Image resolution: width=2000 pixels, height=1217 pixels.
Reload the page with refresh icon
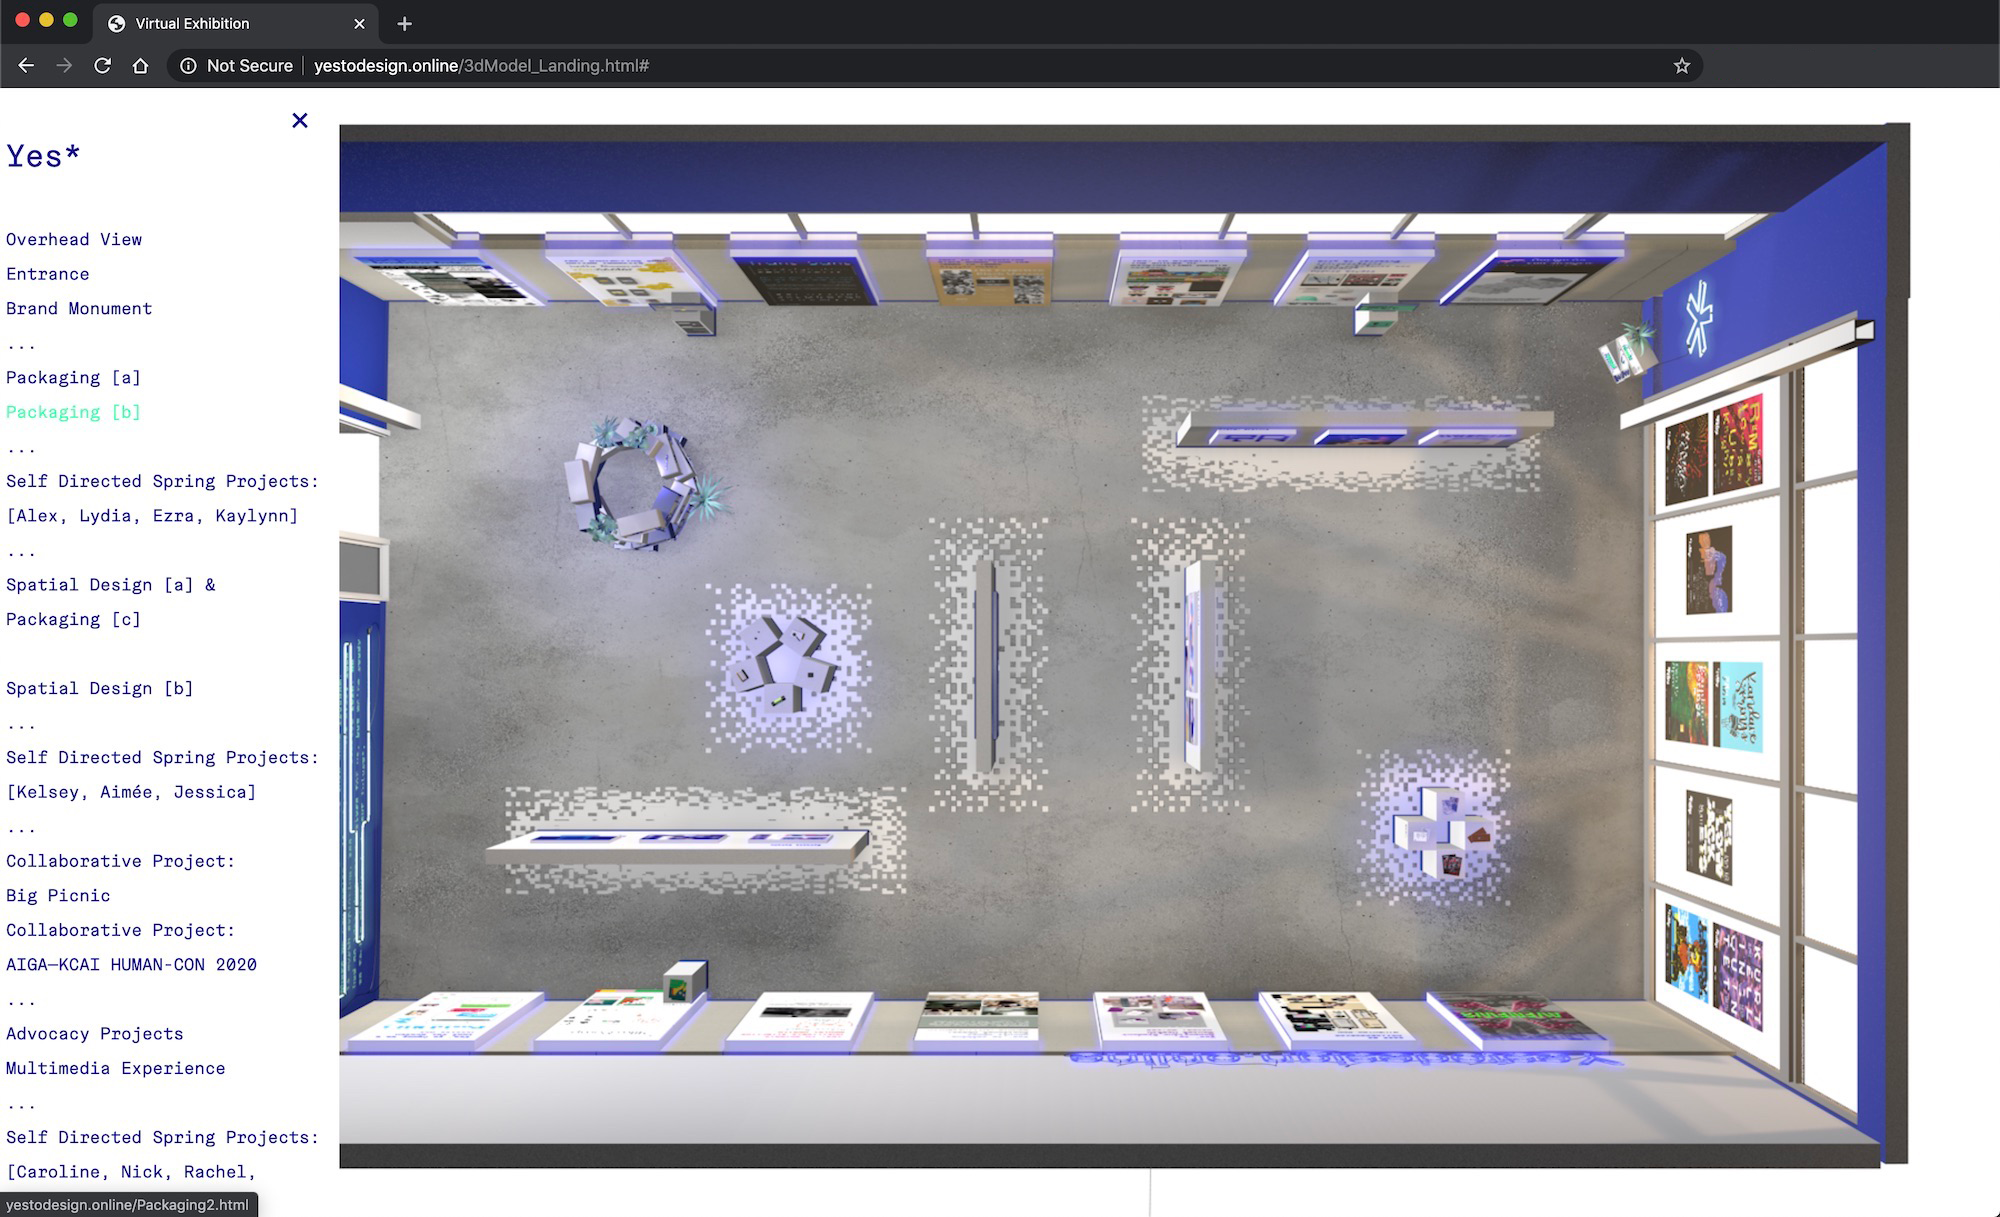click(x=102, y=66)
